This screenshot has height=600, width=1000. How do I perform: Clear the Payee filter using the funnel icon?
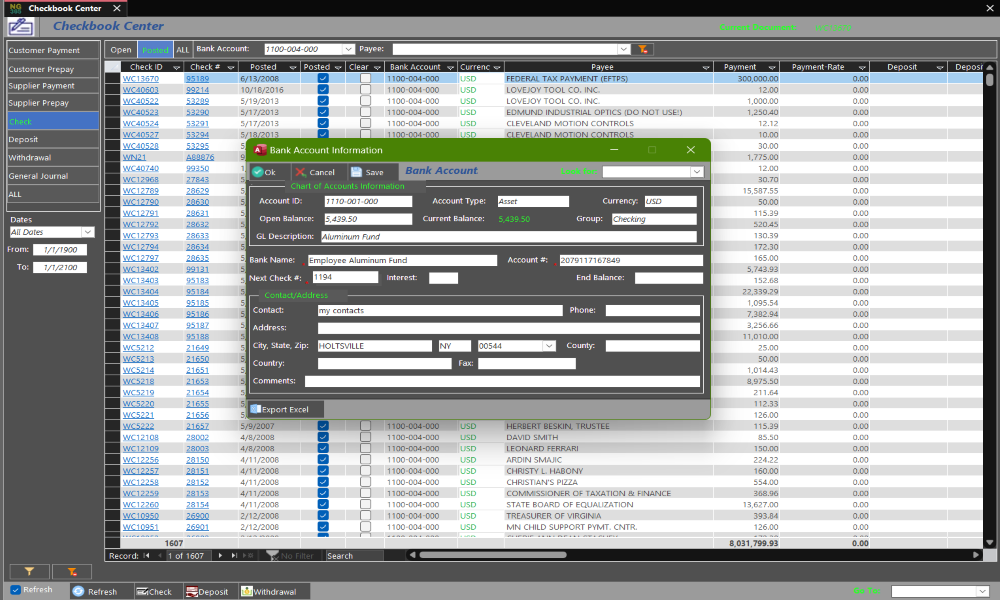coord(643,48)
